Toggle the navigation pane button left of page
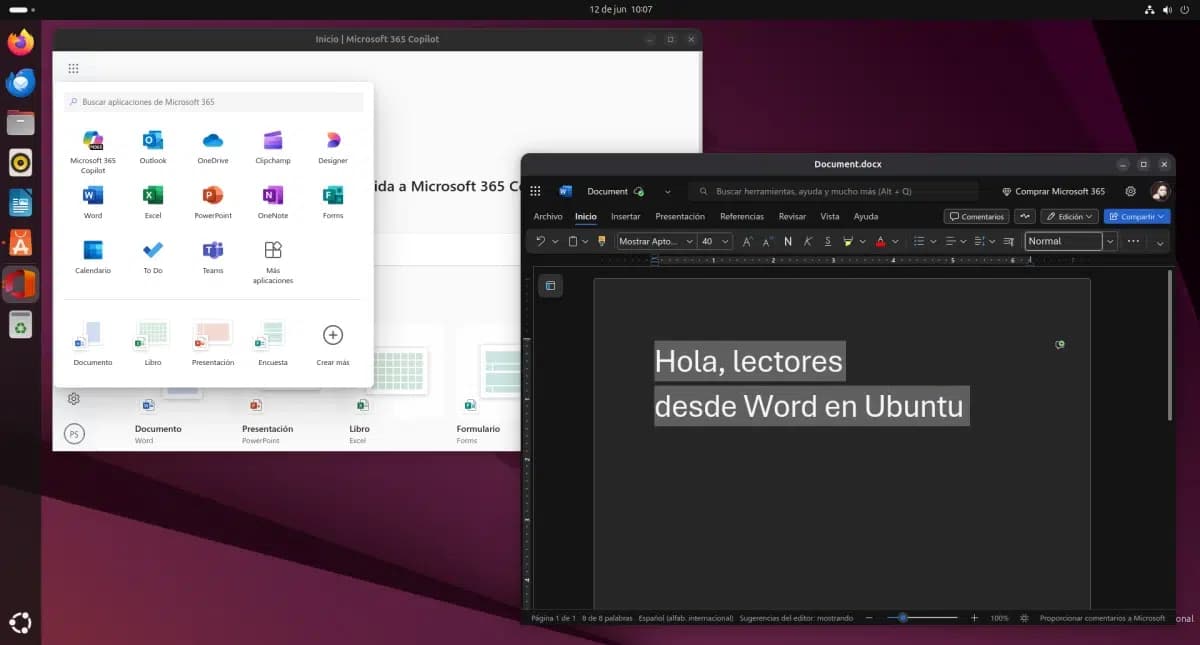Screen dimensions: 1200x645 (x=550, y=286)
